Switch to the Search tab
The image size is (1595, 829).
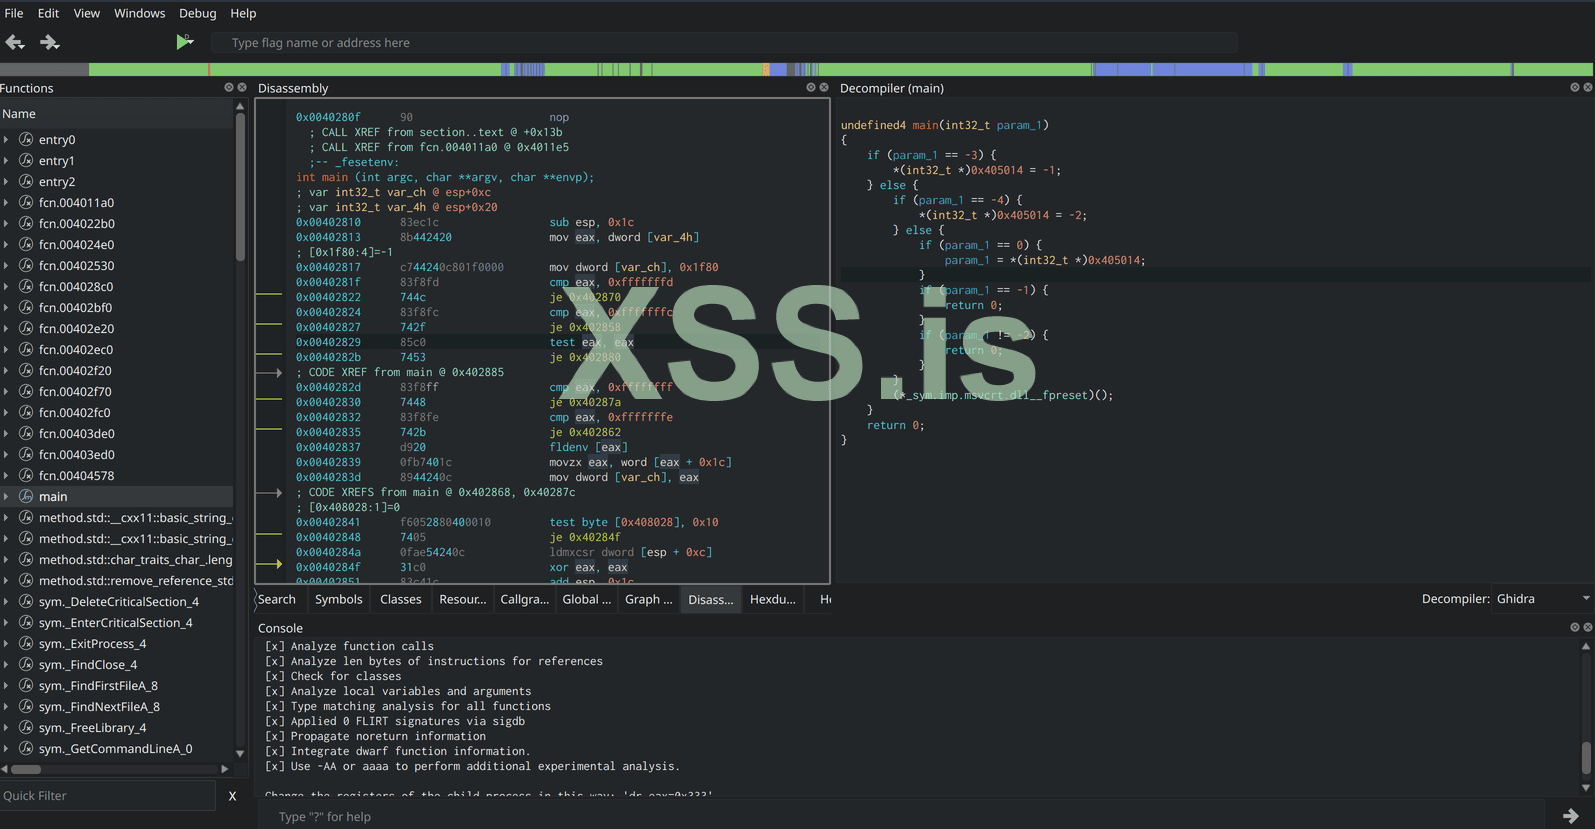[277, 599]
